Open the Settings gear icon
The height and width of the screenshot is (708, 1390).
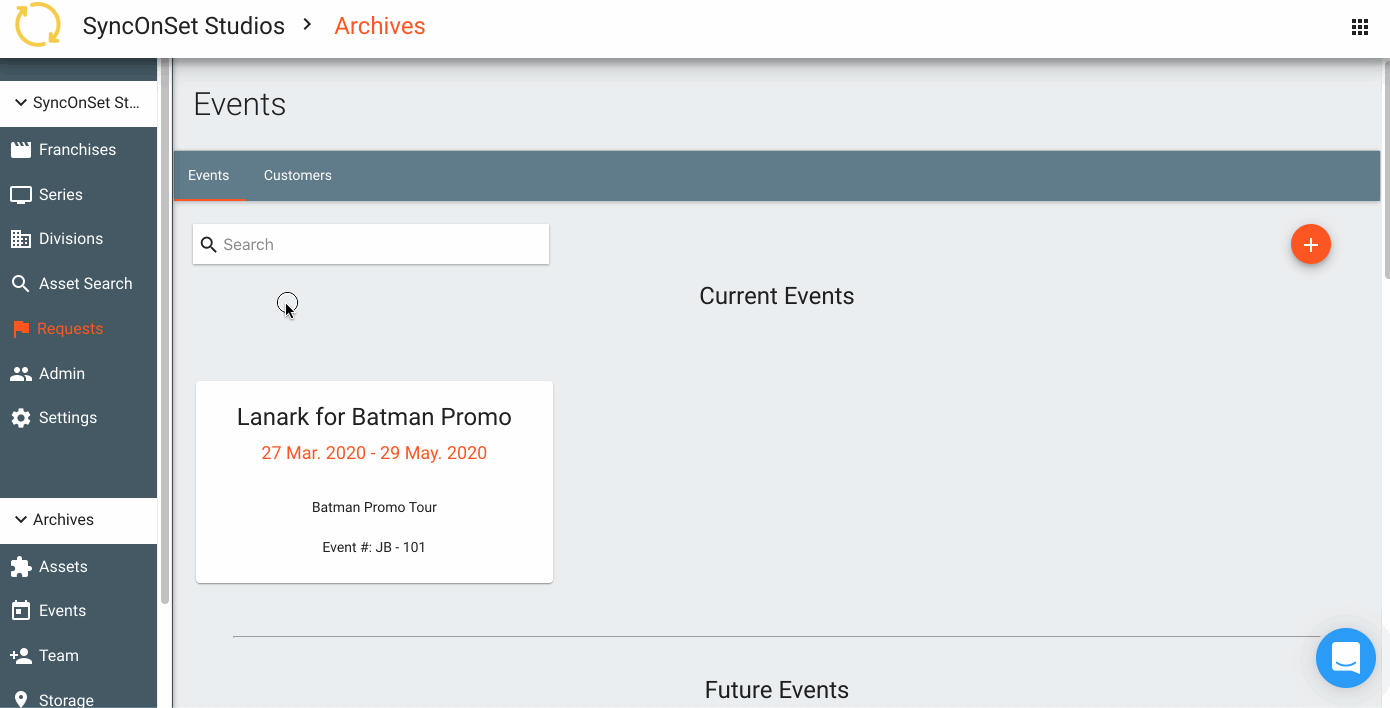coord(20,418)
